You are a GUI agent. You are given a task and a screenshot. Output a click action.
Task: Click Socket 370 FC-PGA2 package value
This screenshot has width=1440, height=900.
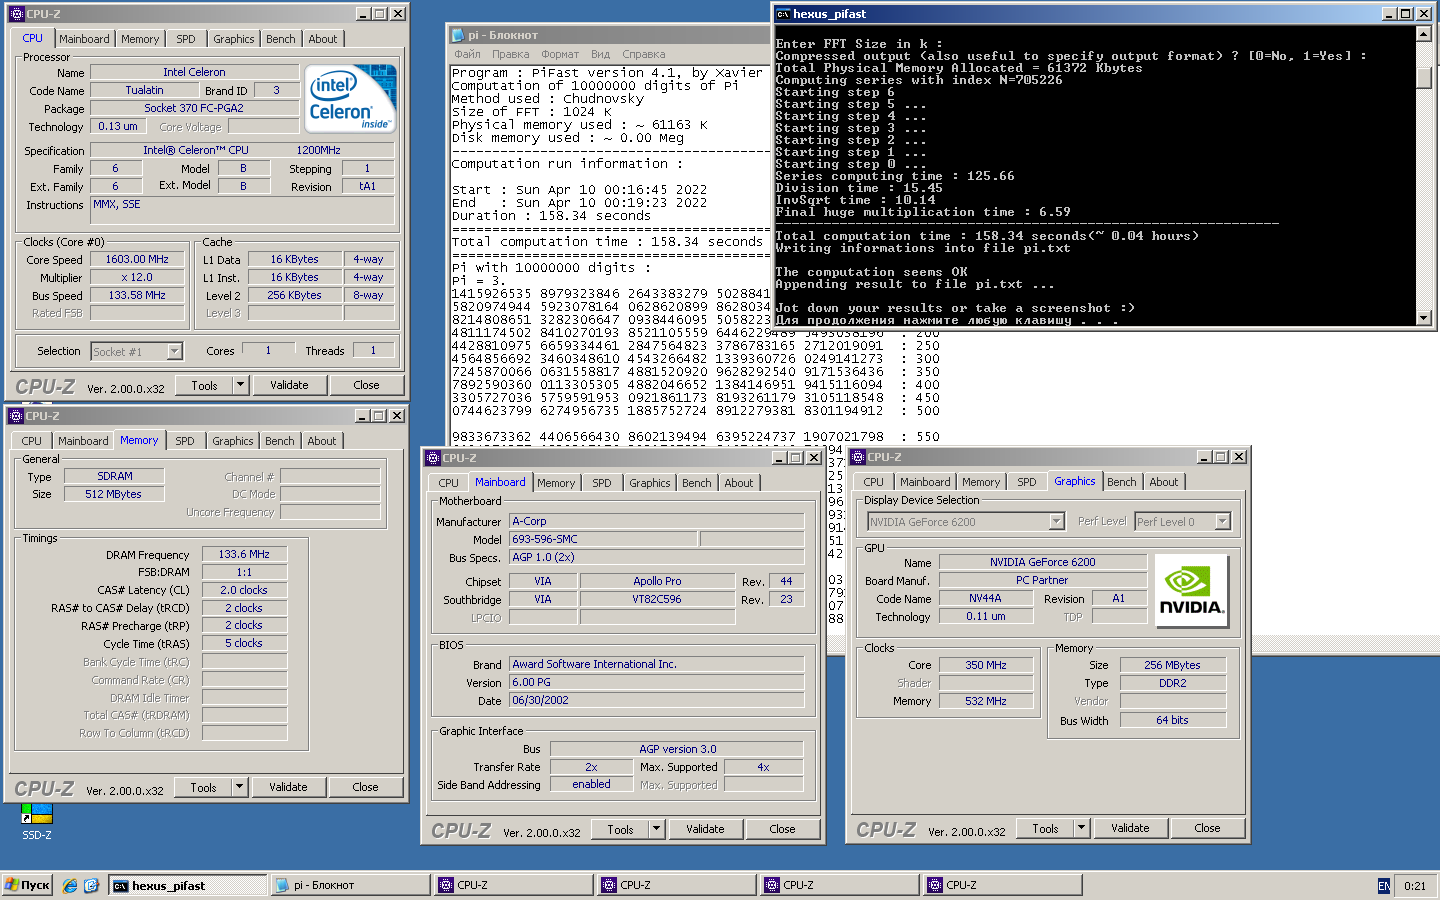pyautogui.click(x=194, y=108)
